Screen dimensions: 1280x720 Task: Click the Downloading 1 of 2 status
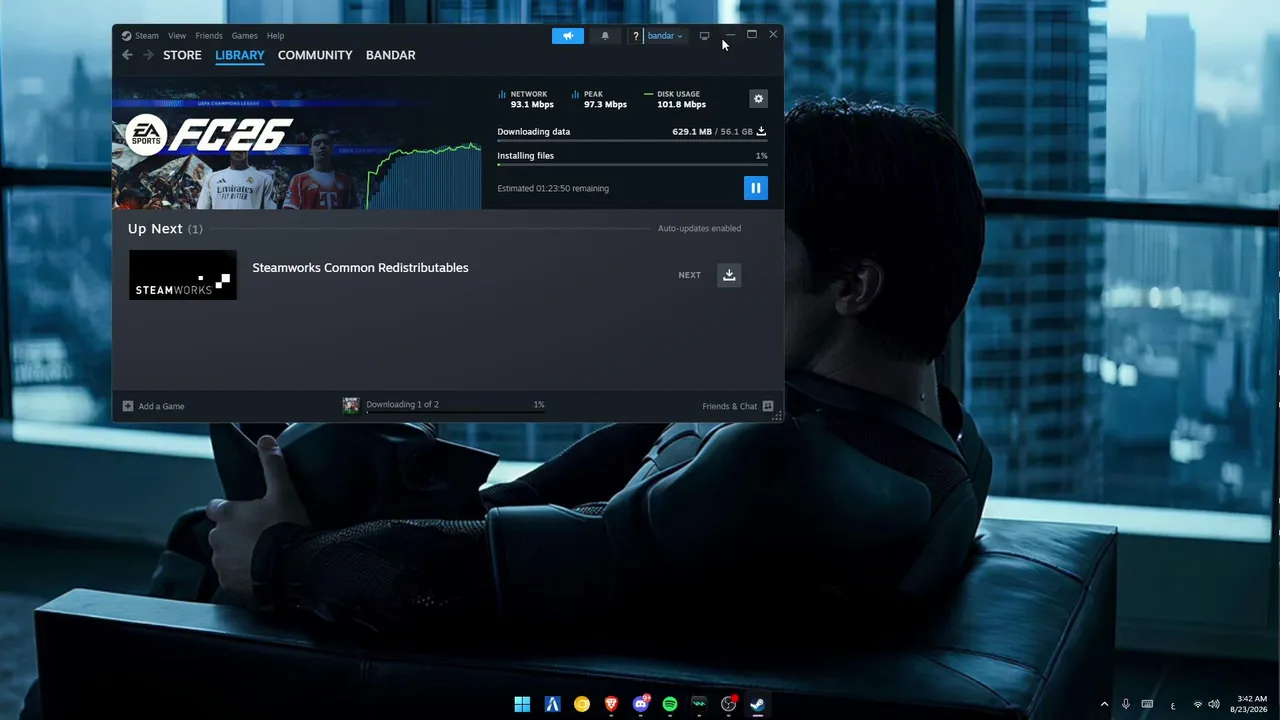(403, 405)
